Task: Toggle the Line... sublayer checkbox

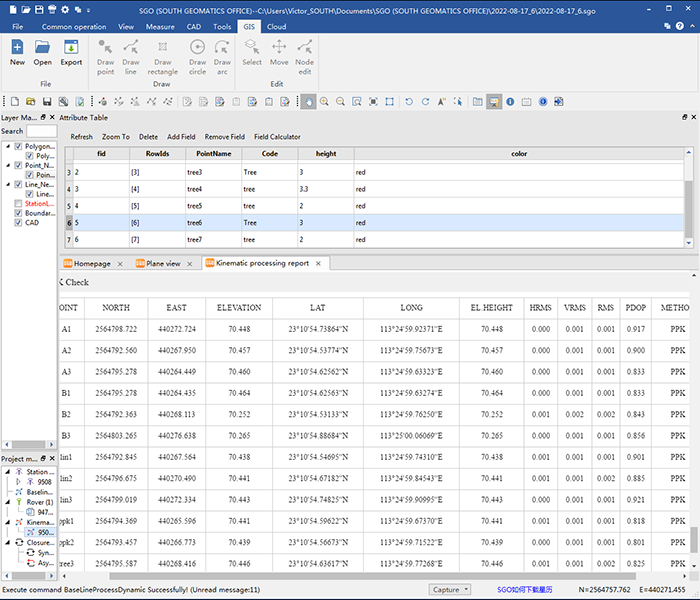Action: pyautogui.click(x=29, y=194)
